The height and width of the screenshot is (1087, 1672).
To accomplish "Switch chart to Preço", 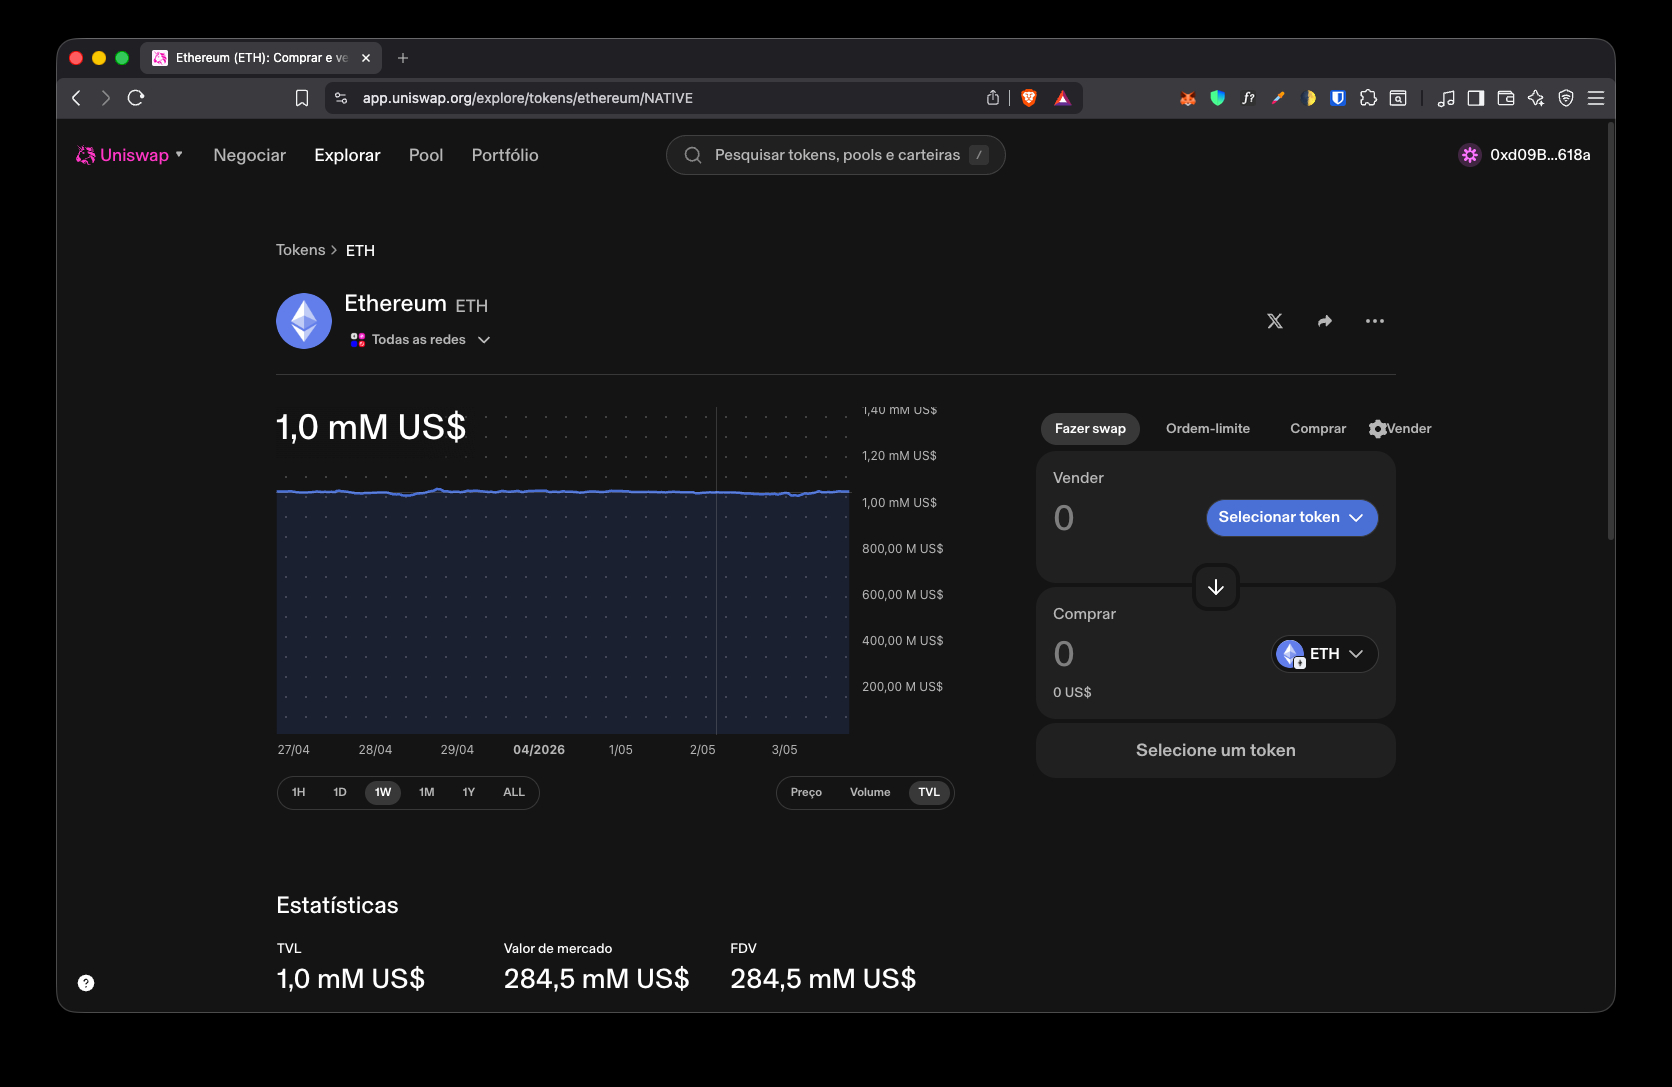I will 806,792.
